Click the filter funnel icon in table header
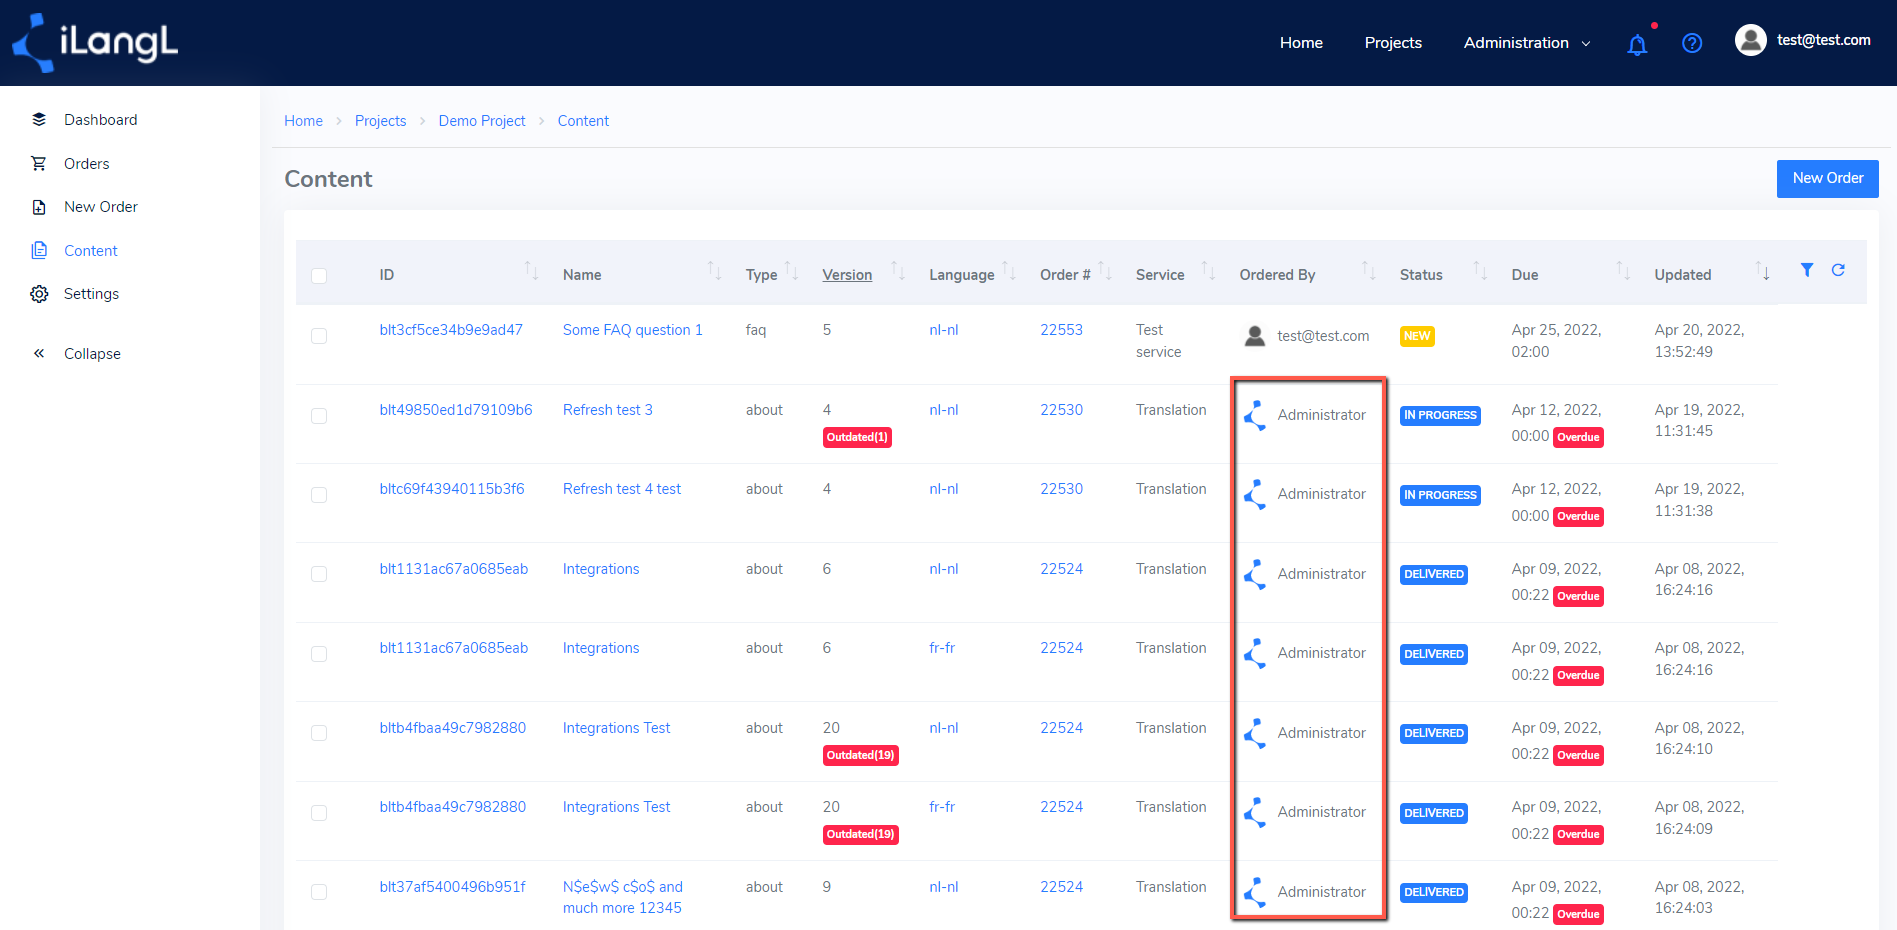Viewport: 1897px width, 930px height. click(x=1807, y=270)
